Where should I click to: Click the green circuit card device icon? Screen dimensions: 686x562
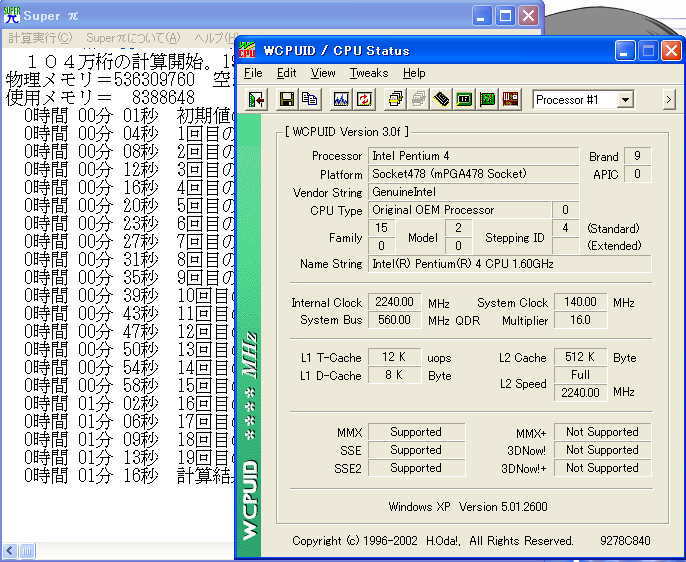487,100
